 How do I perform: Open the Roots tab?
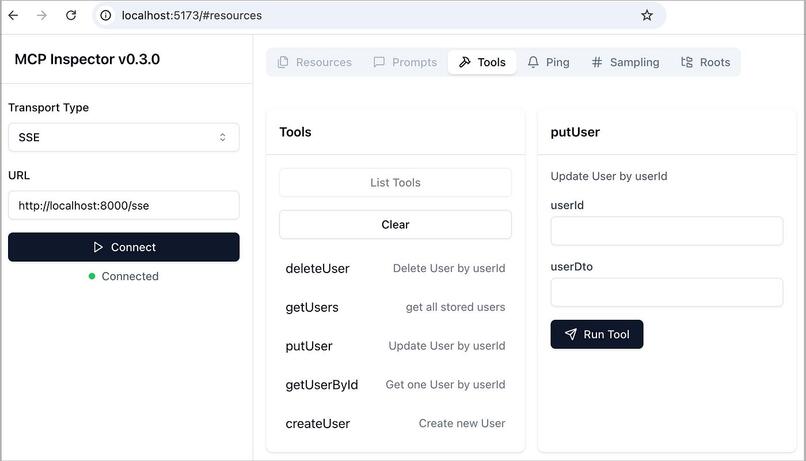click(x=705, y=62)
